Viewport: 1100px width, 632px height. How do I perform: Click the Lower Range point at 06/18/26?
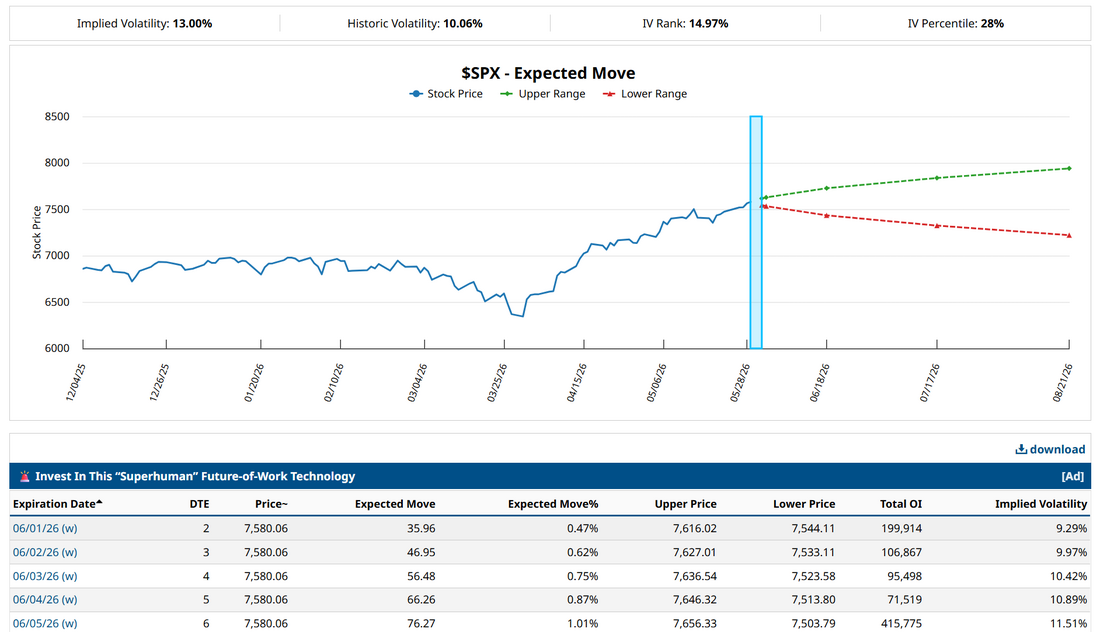(x=826, y=216)
